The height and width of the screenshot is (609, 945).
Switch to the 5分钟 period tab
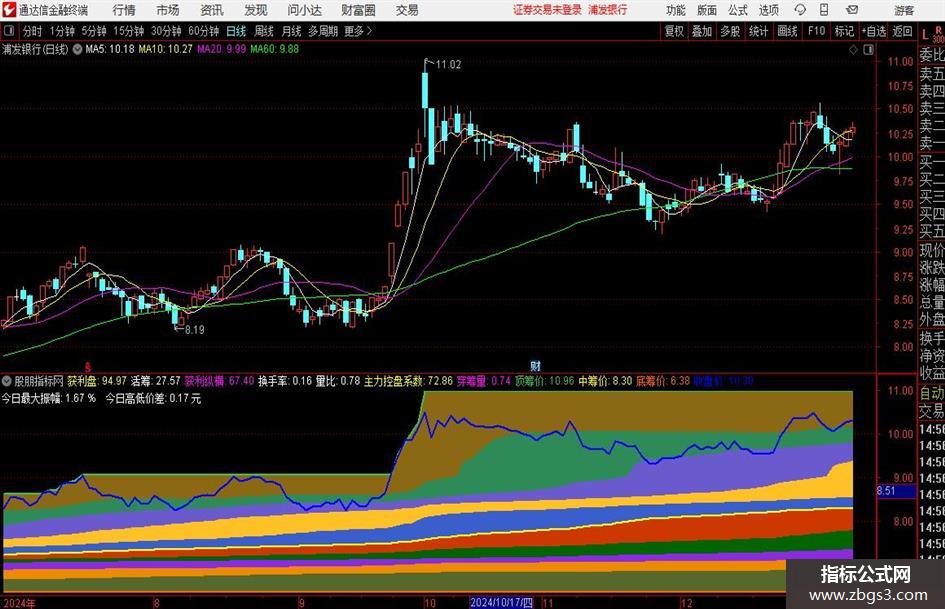94,31
